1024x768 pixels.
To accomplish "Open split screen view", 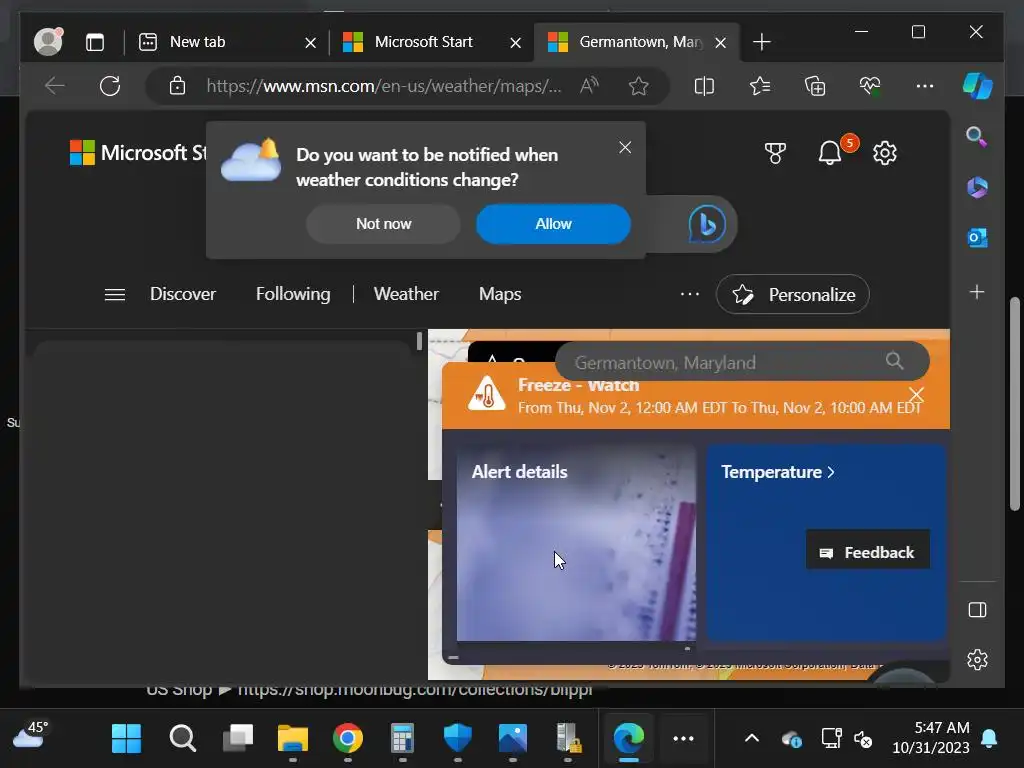I will 704,86.
